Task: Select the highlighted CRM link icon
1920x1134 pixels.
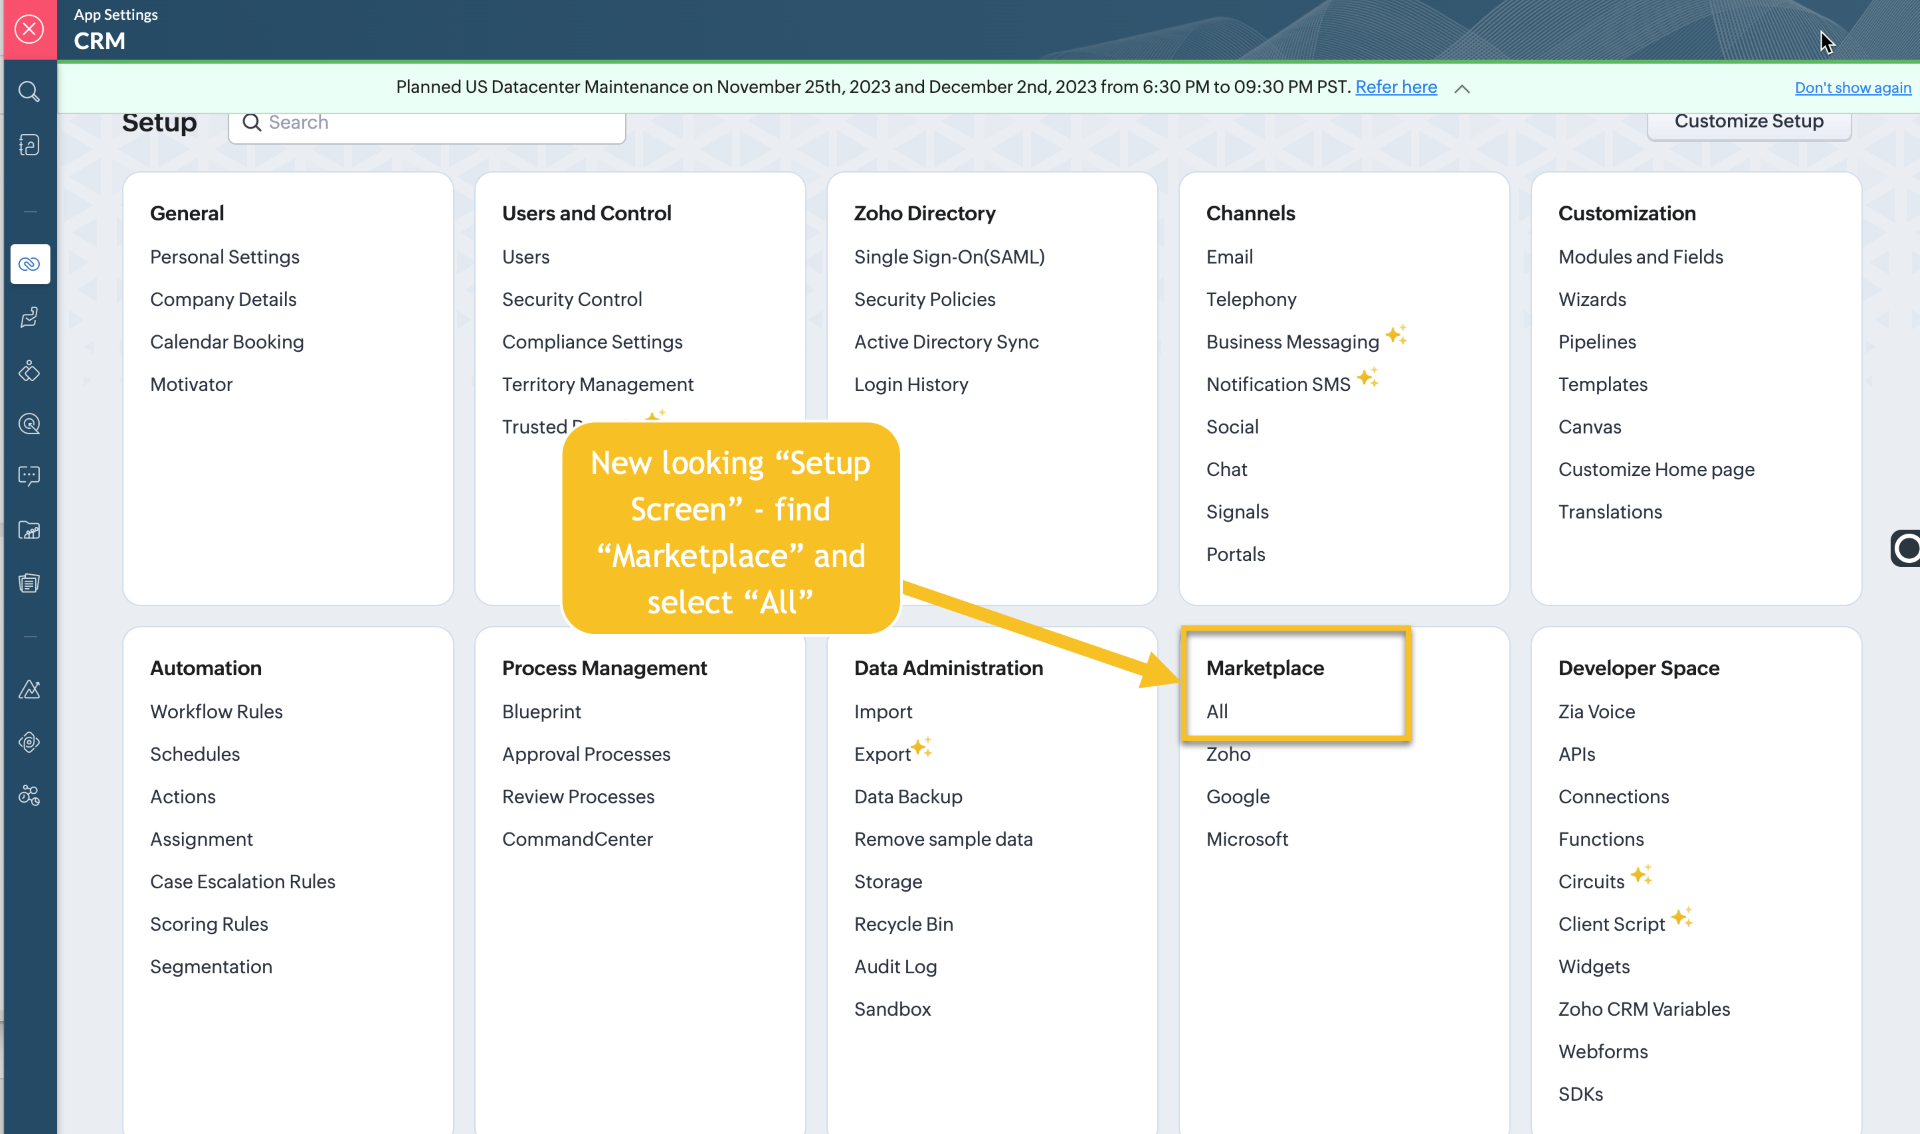Action: [29, 264]
